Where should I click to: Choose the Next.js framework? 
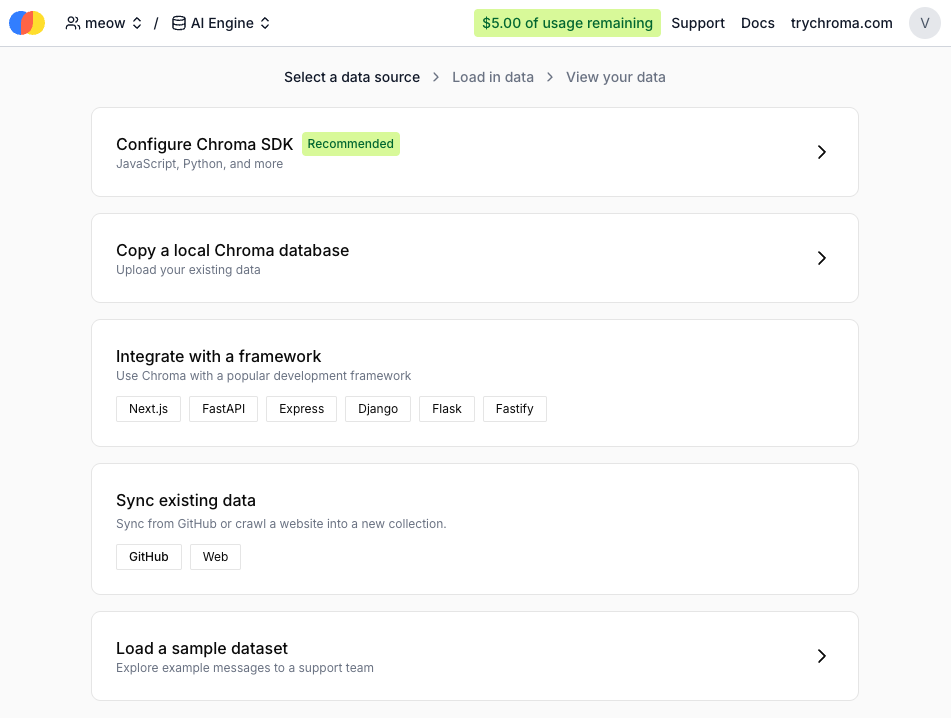point(148,409)
